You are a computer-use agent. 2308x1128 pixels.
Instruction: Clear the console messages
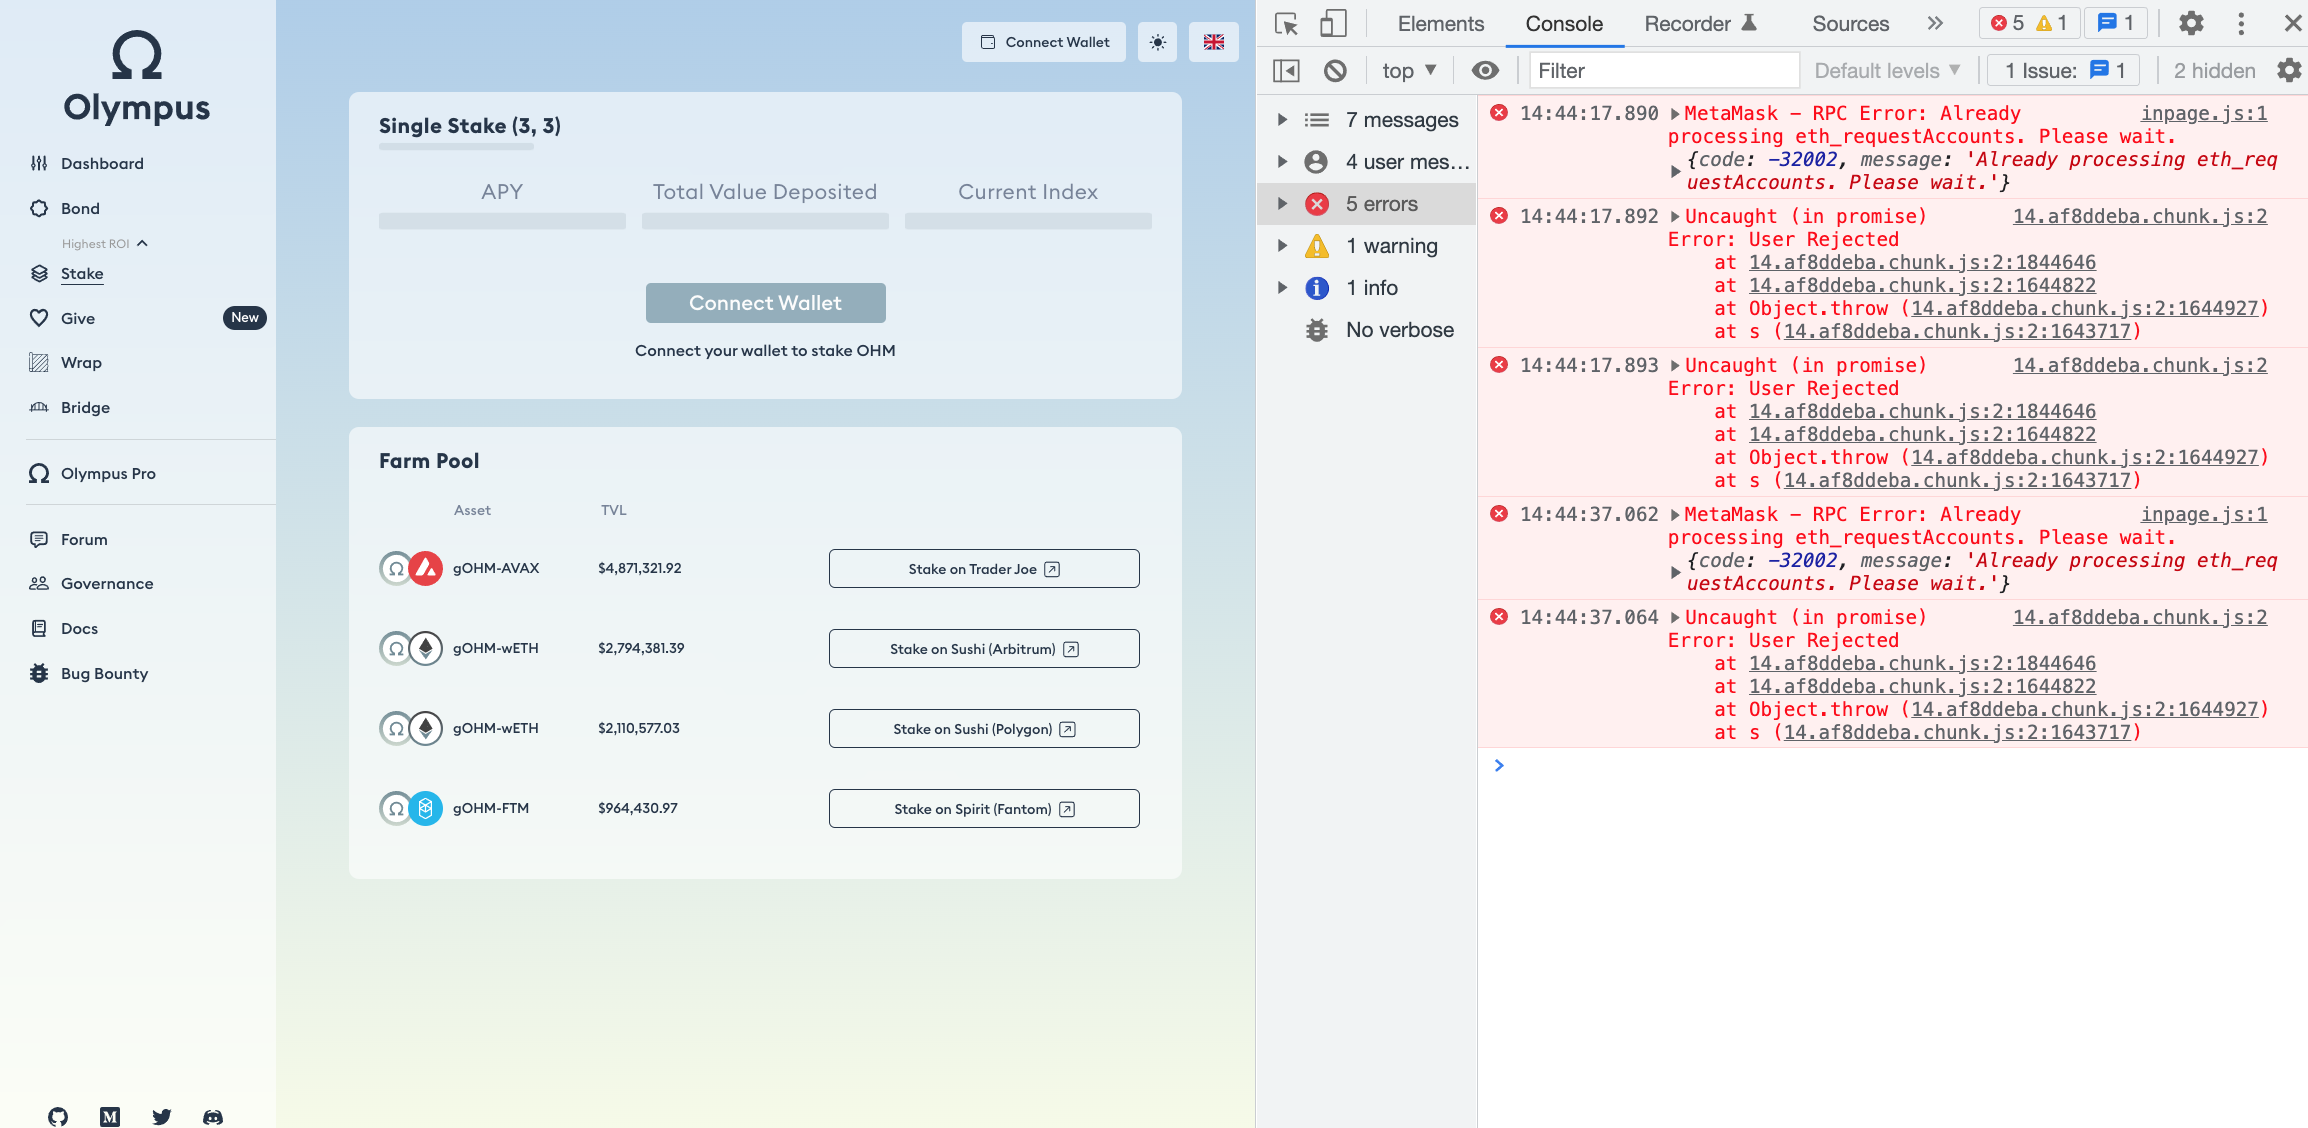click(1335, 70)
